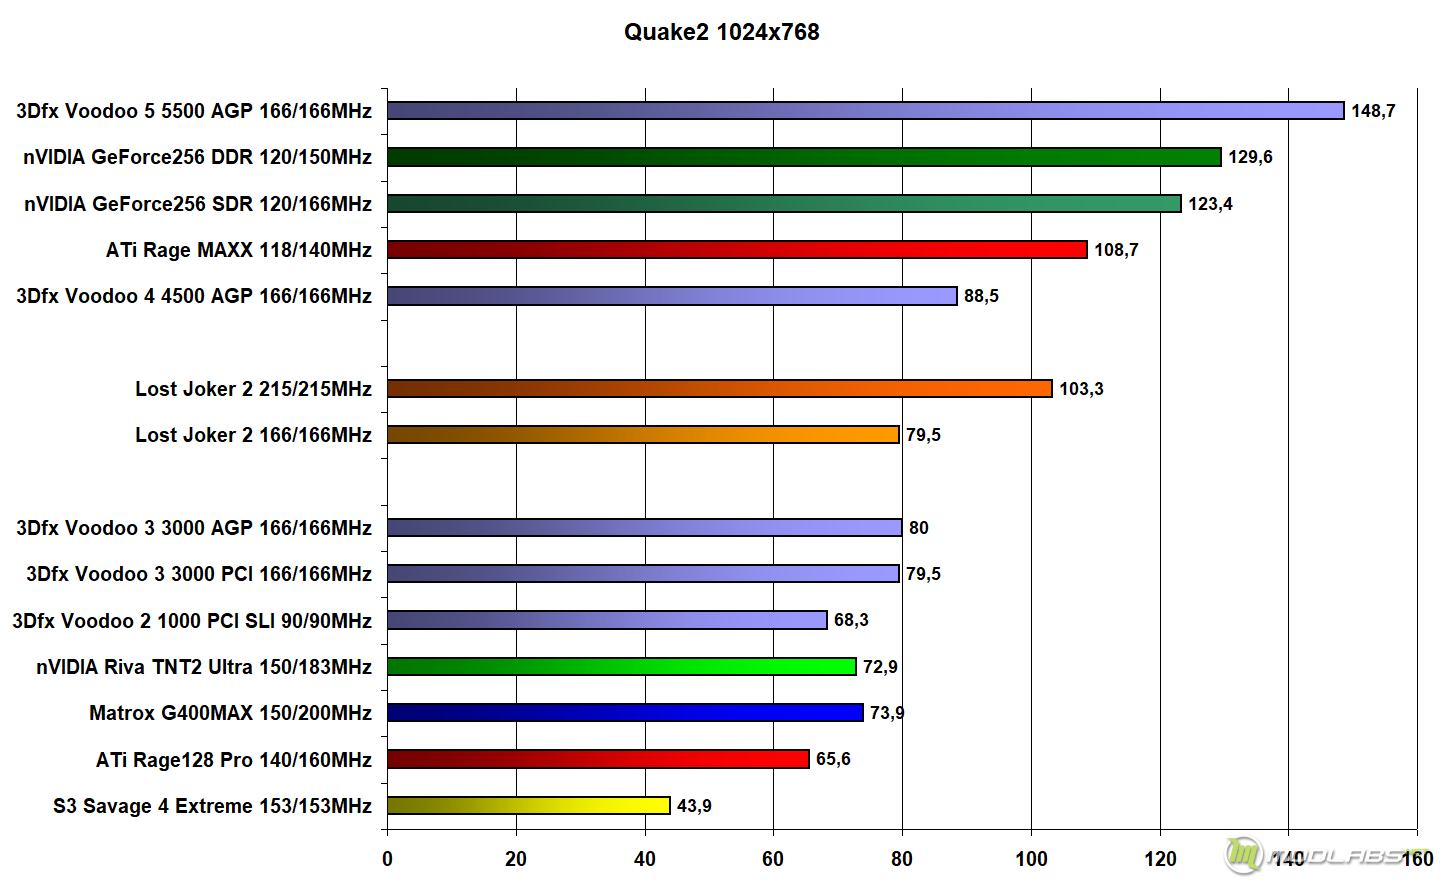Click the x-axis tick label '100'
1442x887 pixels.
pyautogui.click(x=1031, y=859)
